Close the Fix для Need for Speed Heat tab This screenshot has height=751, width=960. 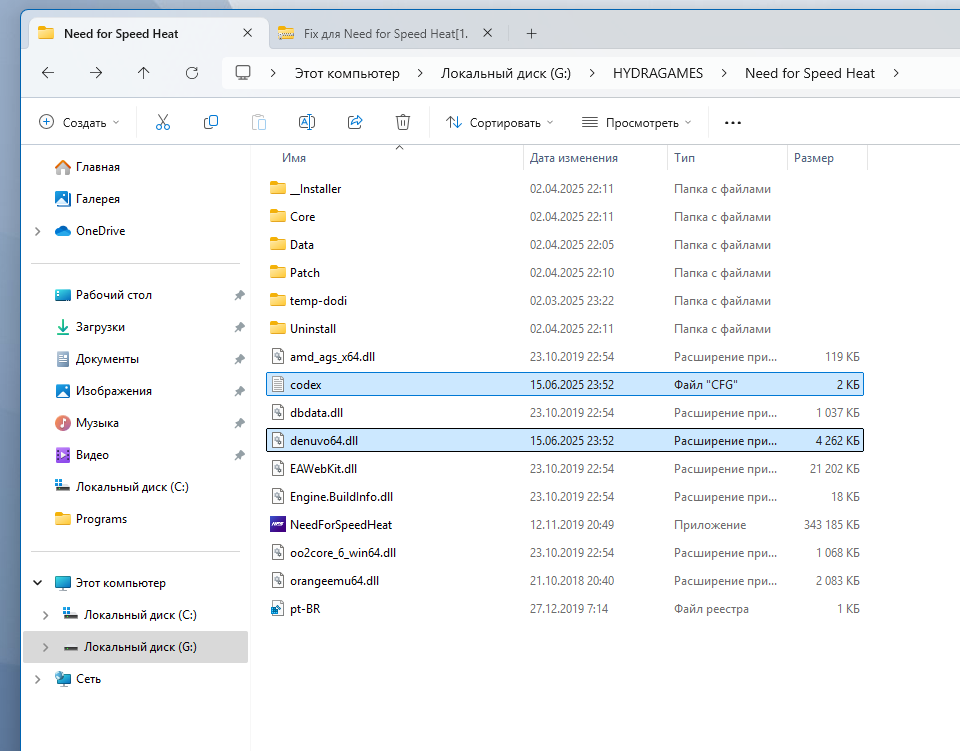487,33
